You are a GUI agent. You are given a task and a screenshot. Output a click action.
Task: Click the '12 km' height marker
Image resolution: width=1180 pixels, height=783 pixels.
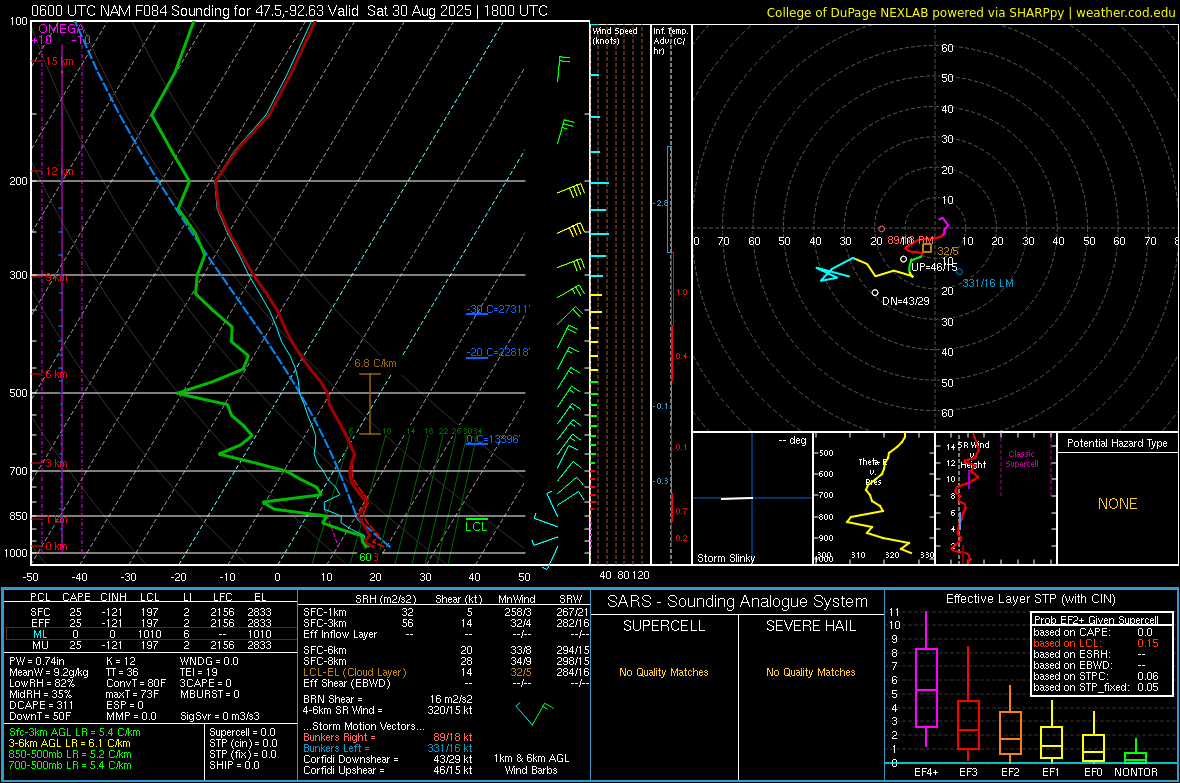(x=59, y=171)
